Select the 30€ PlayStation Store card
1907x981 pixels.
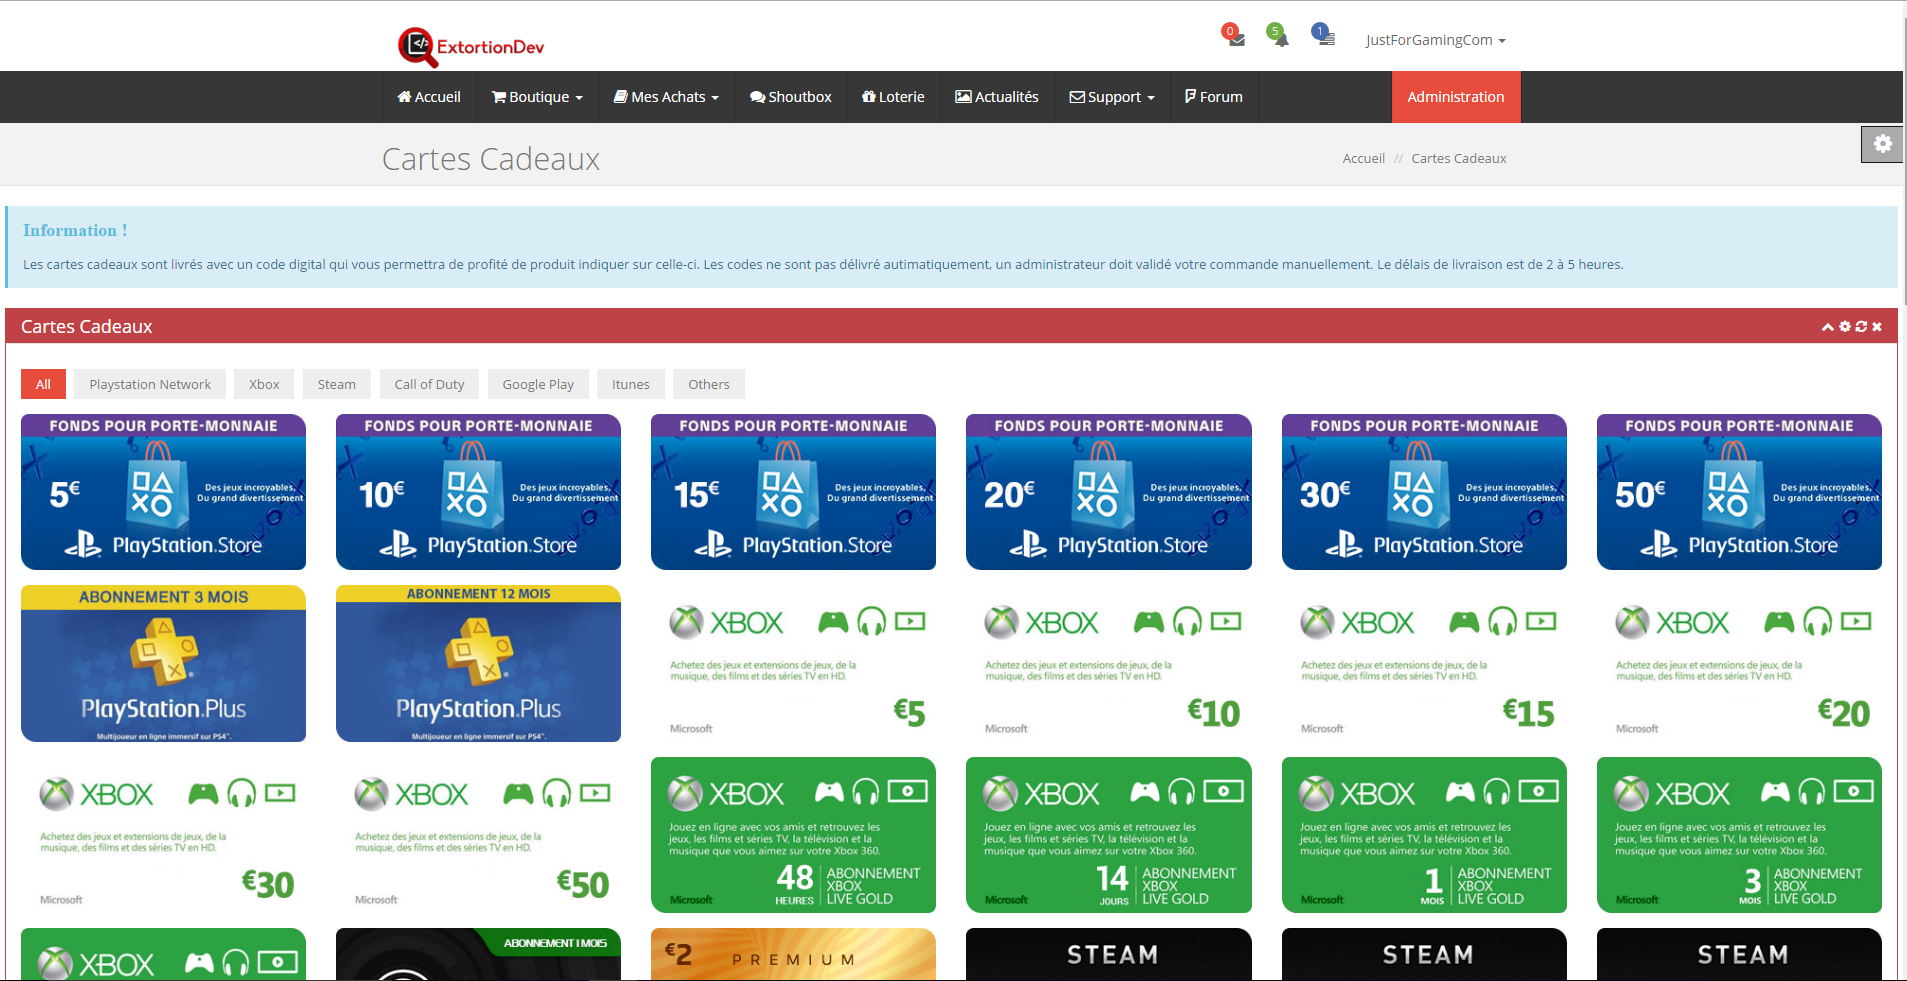(1424, 492)
